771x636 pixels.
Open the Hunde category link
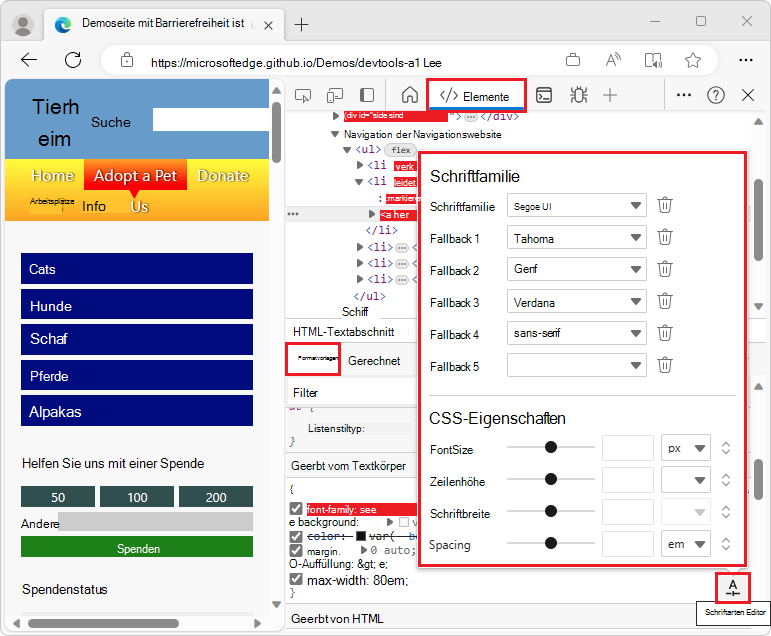coord(137,305)
